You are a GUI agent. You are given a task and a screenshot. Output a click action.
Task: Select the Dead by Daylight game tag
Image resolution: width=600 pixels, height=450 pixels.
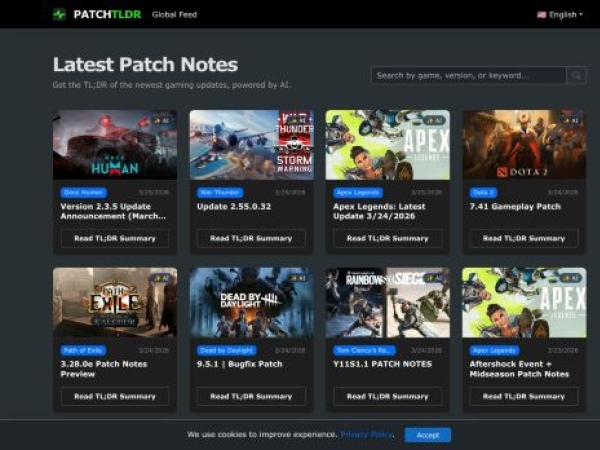tap(227, 350)
